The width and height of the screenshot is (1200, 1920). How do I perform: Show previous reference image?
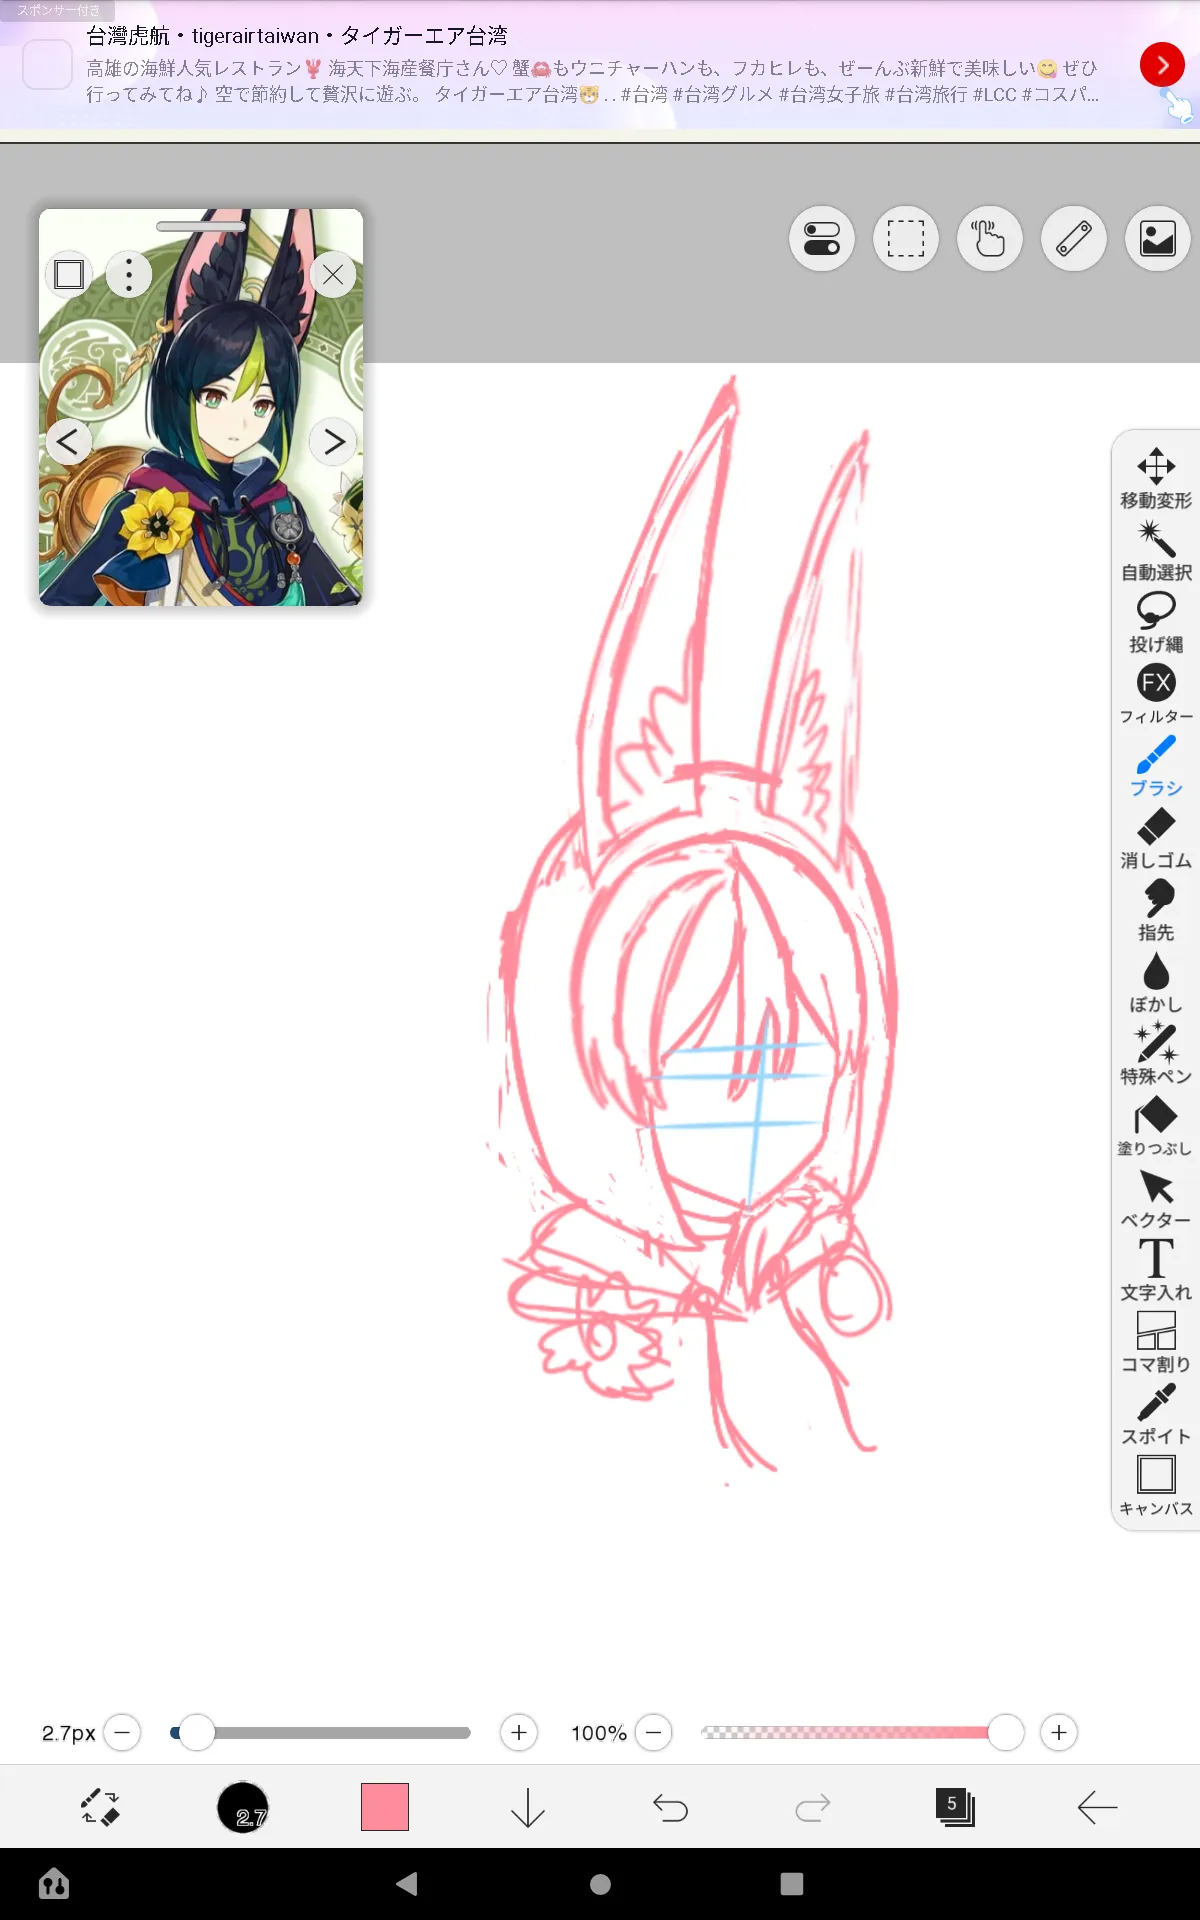click(67, 441)
